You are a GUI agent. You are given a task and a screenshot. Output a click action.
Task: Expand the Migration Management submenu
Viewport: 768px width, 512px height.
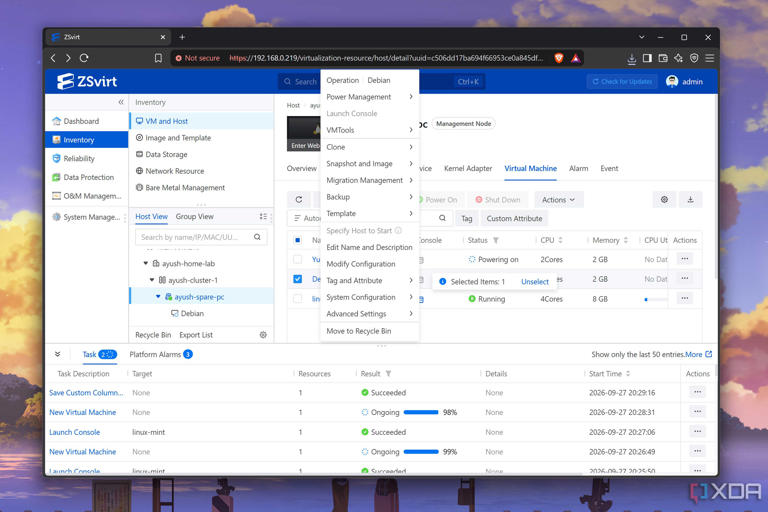[x=370, y=180]
